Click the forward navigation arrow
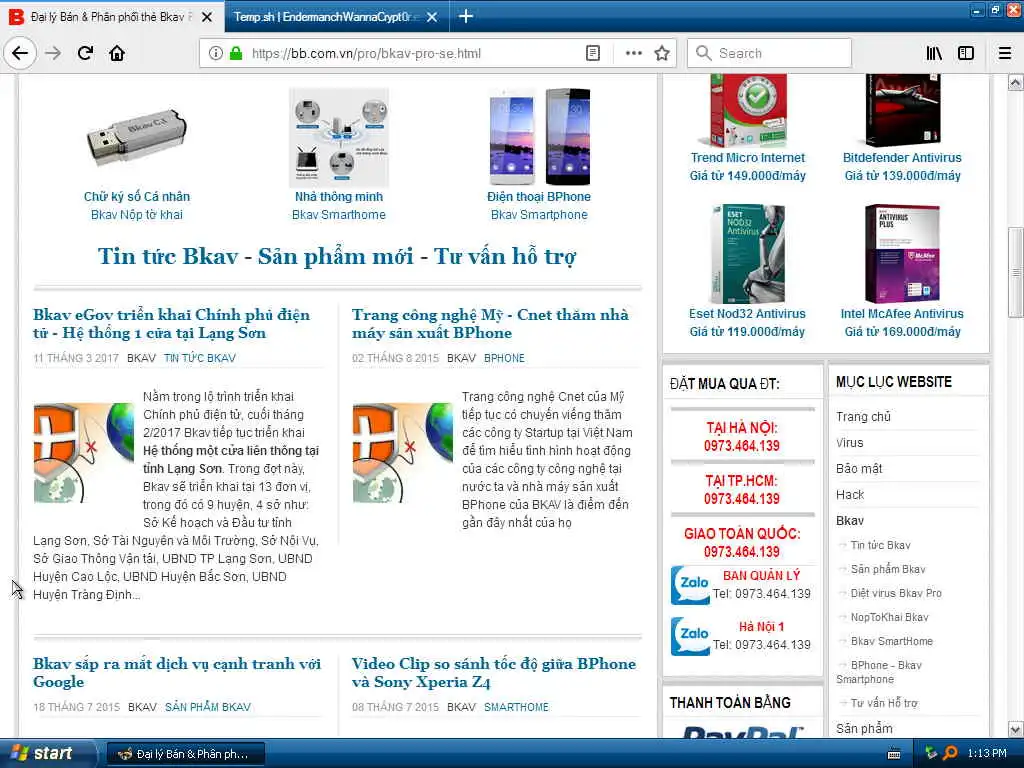 (x=53, y=53)
